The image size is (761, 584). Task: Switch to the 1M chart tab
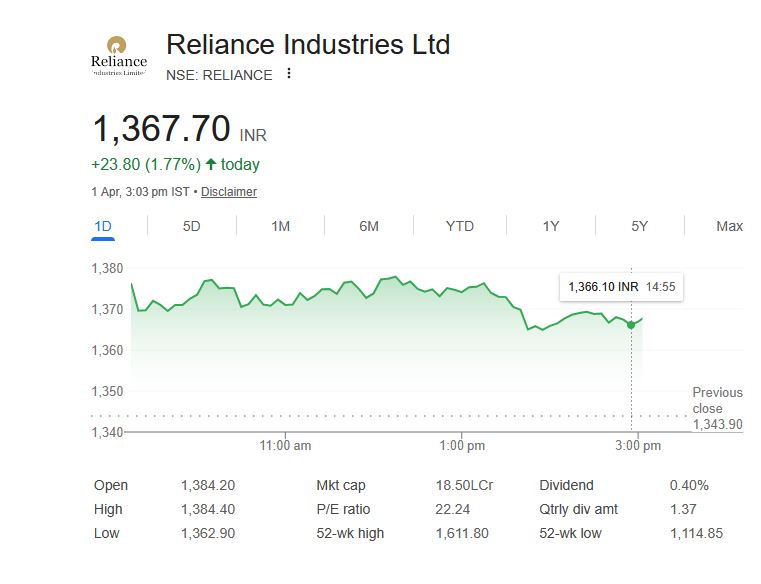pos(280,226)
